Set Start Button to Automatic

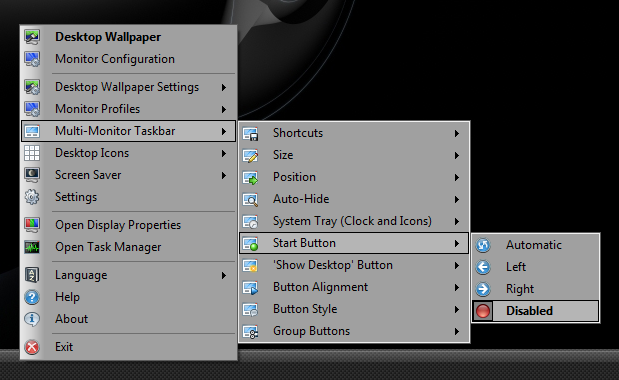coord(535,245)
